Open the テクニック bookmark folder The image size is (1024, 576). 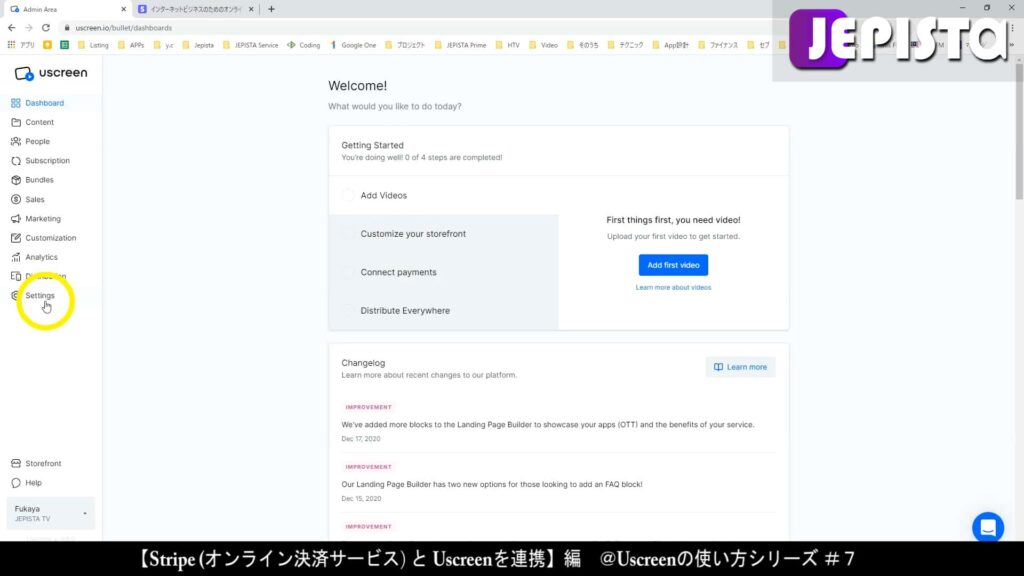pyautogui.click(x=625, y=45)
